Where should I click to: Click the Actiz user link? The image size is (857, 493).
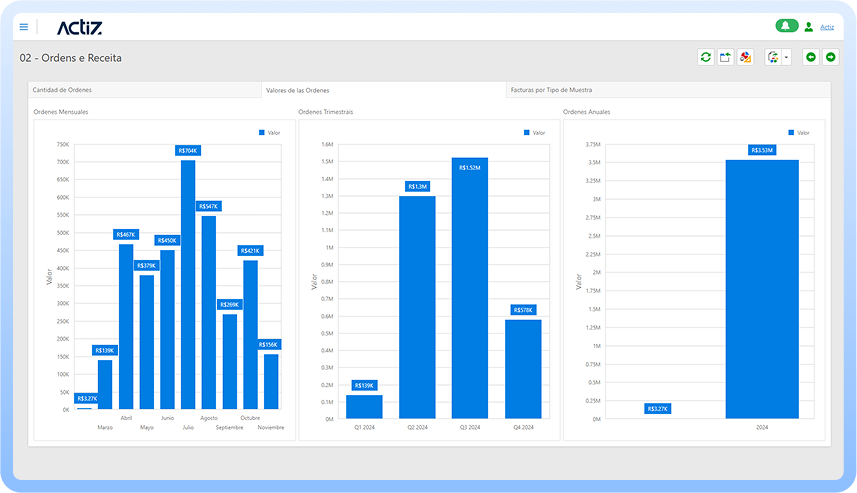[827, 27]
